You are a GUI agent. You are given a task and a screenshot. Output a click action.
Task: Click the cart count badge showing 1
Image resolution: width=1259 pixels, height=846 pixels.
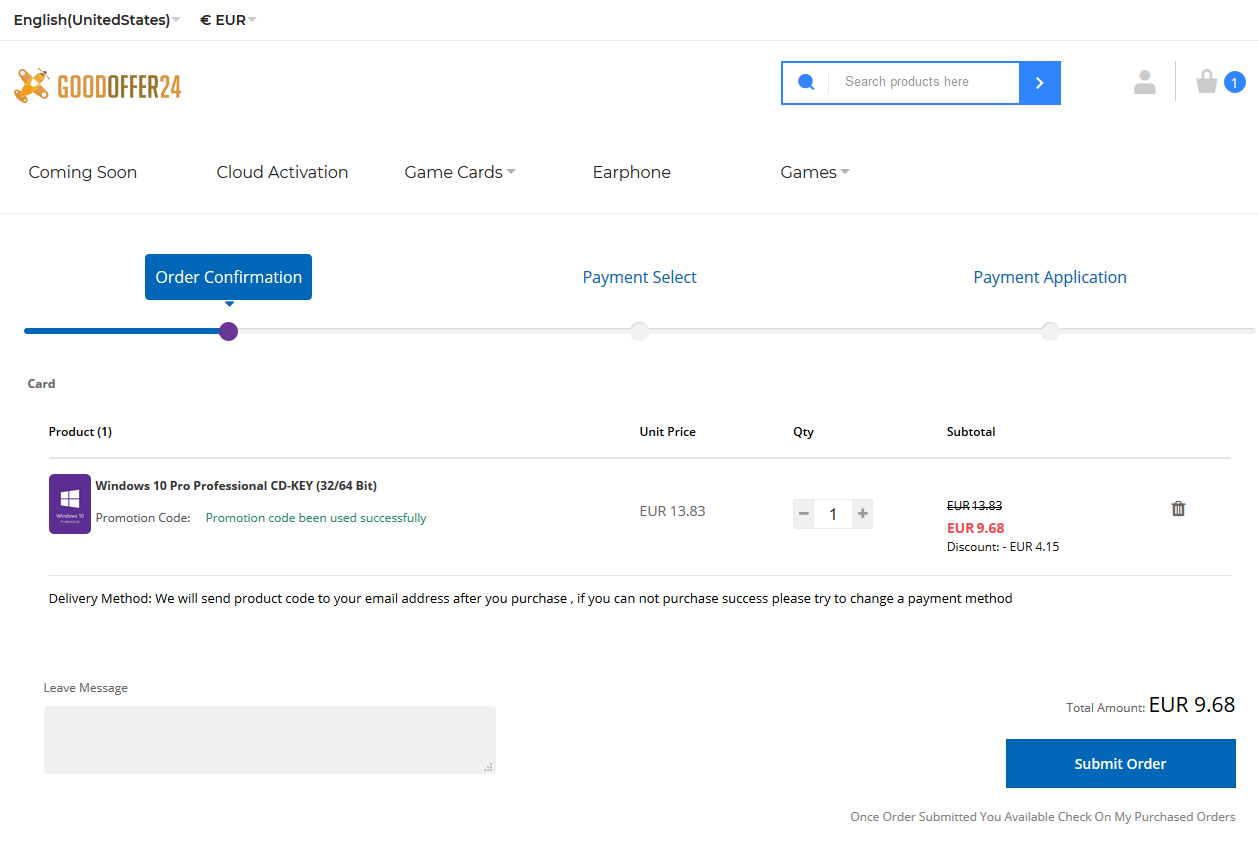click(x=1235, y=82)
